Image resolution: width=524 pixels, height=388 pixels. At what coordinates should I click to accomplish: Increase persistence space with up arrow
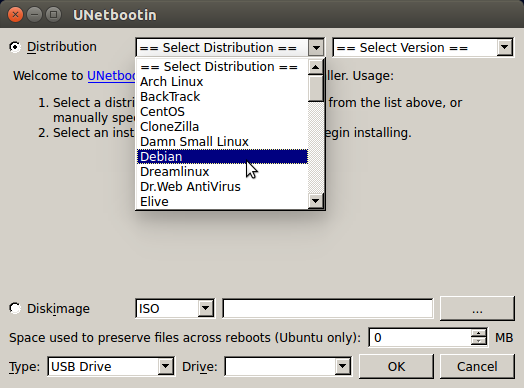click(479, 334)
